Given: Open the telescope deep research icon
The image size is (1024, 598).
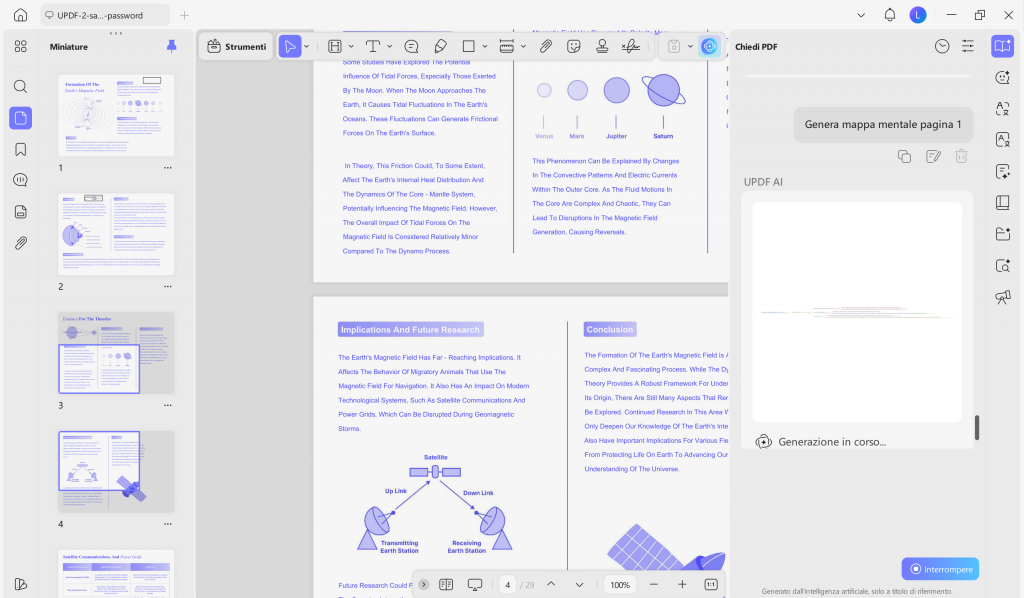Looking at the screenshot, I should pyautogui.click(x=1002, y=297).
